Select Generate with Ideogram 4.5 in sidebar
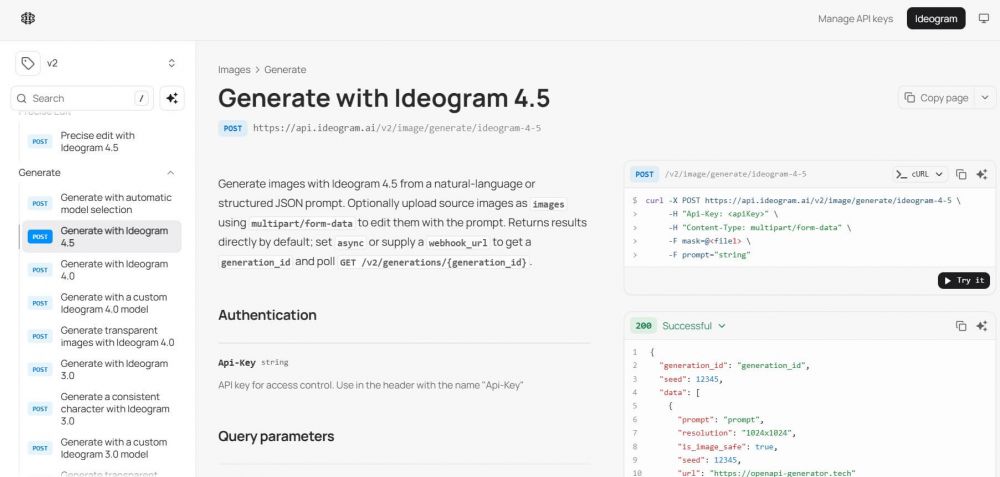 (101, 237)
